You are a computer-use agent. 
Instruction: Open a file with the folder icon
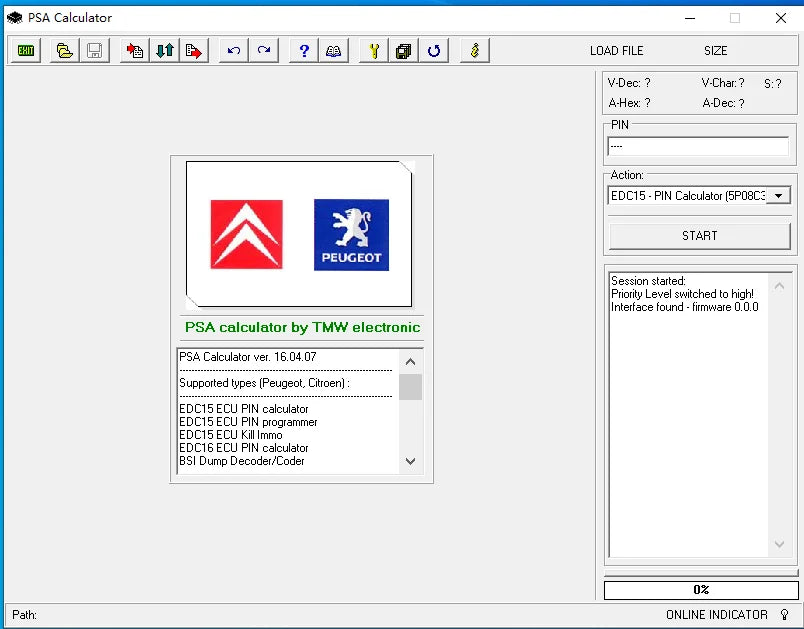point(65,51)
